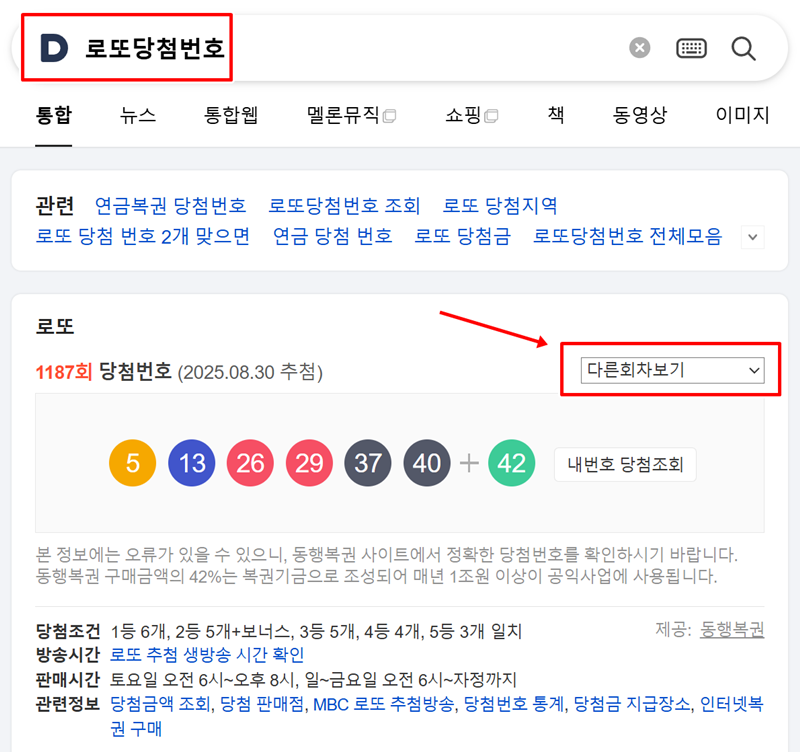The width and height of the screenshot is (800, 752).
Task: Open related search 로또 당첨금
Action: (462, 236)
